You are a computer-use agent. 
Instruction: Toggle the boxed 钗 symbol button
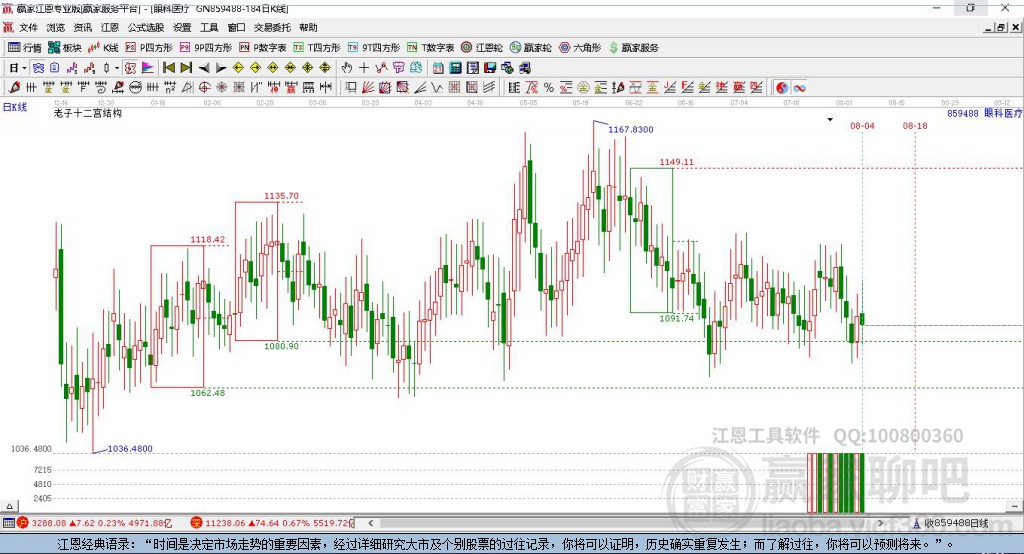coord(131,68)
